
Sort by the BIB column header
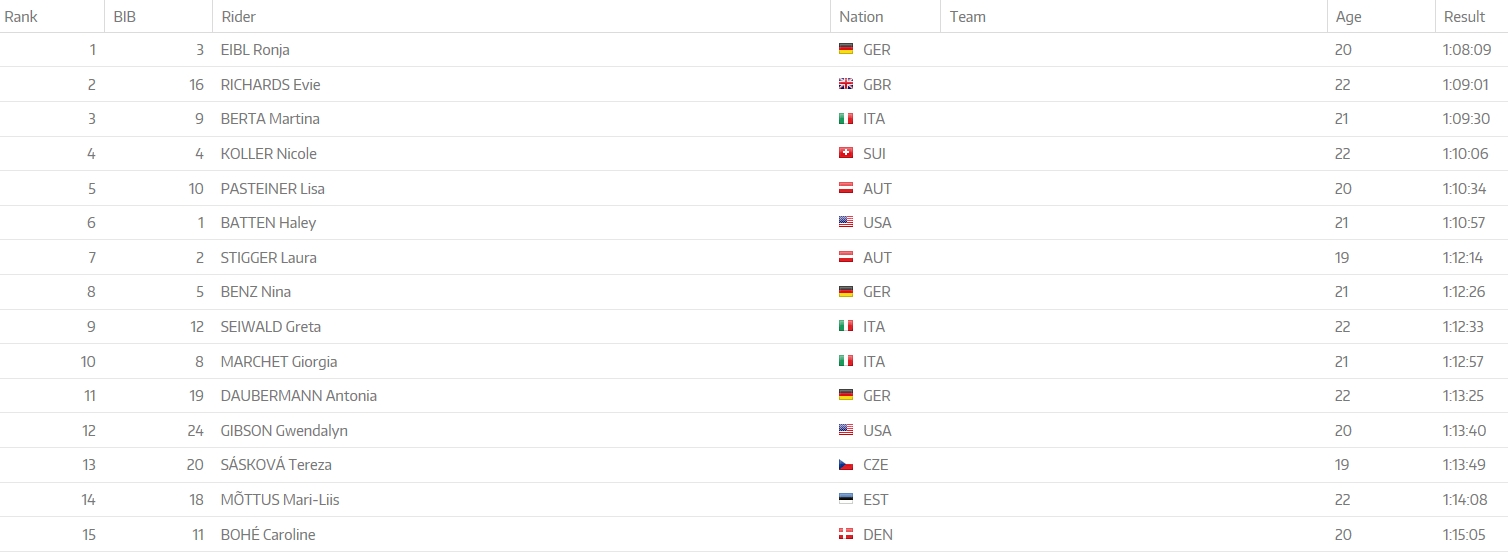pyautogui.click(x=124, y=17)
